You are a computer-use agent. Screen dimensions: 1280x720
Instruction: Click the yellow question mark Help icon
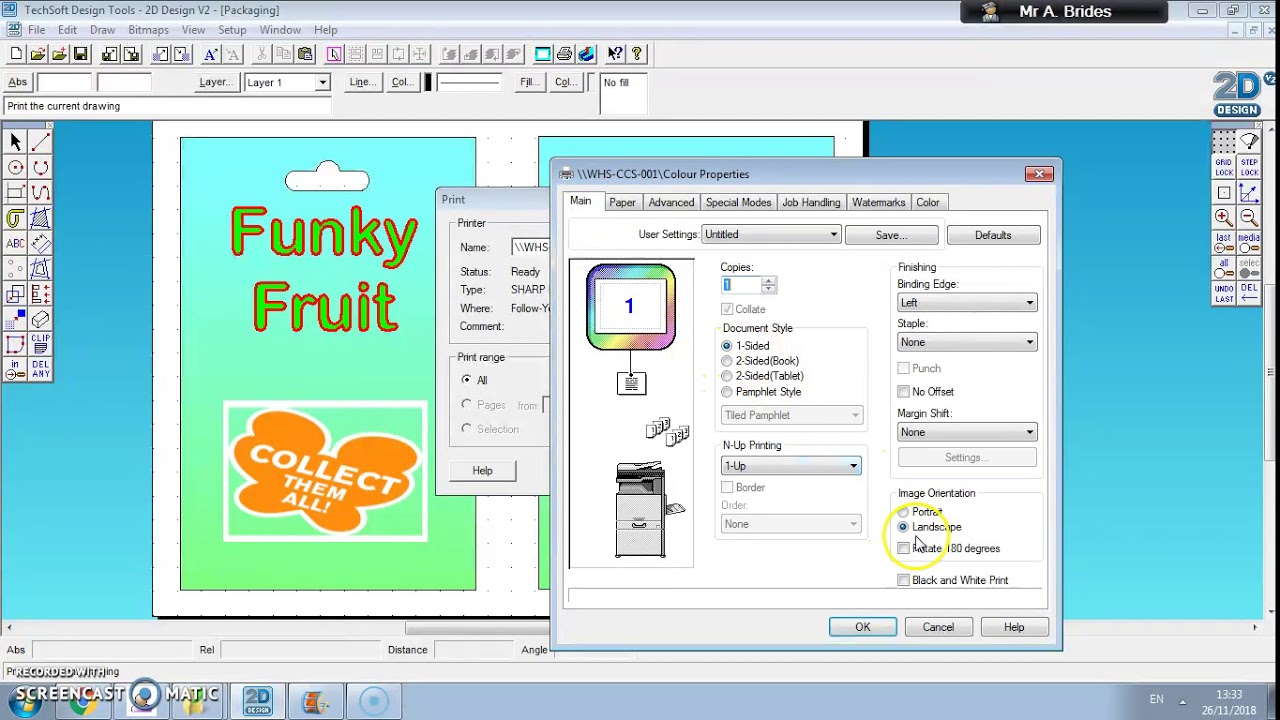(x=637, y=54)
